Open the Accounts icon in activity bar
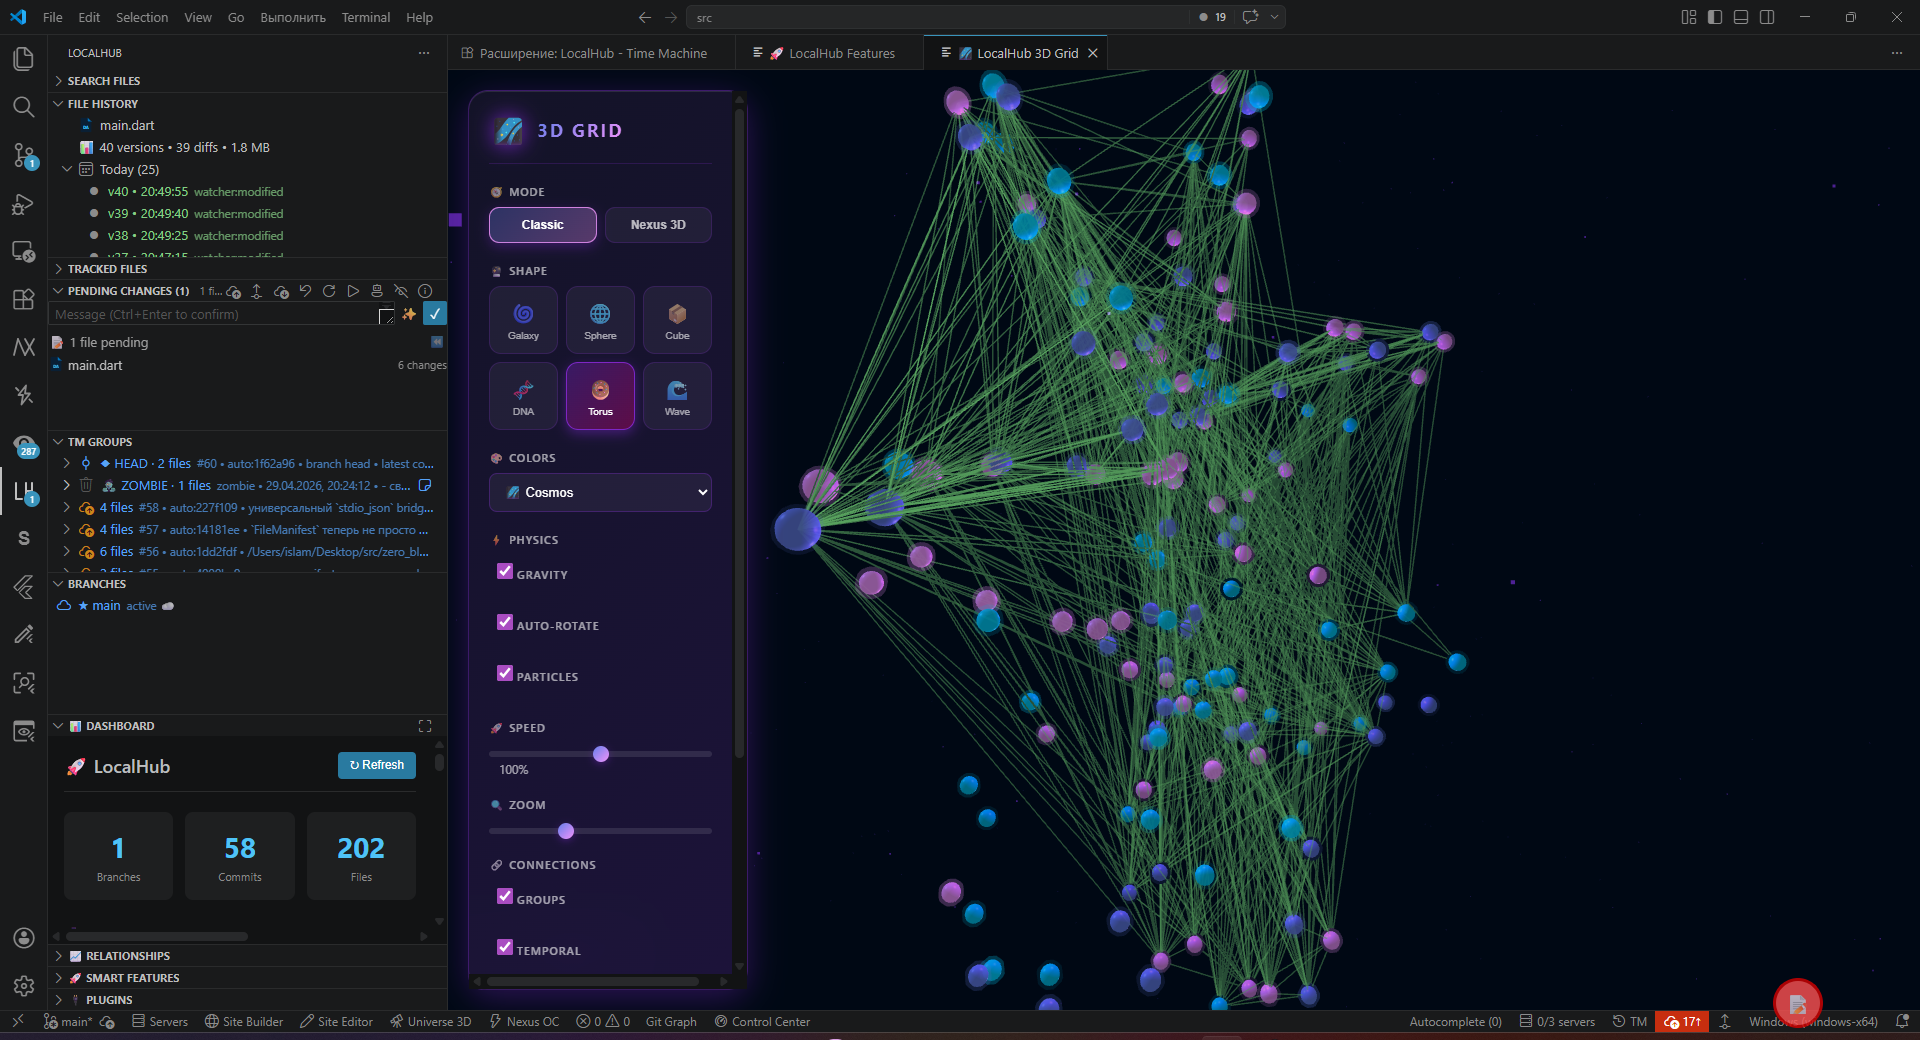1920x1040 pixels. pos(24,938)
